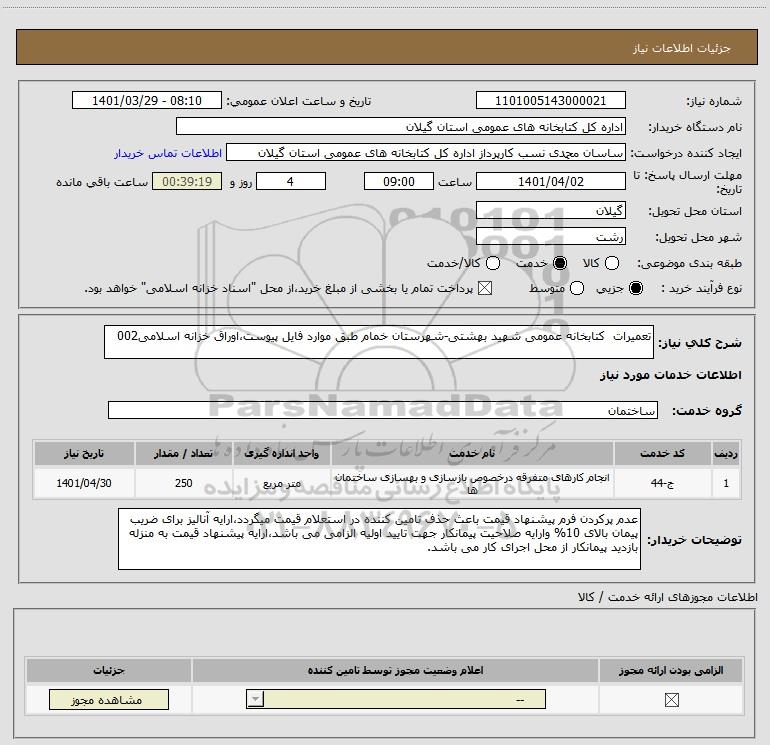Click the unit cell متر مربع
The height and width of the screenshot is (745, 770).
(282, 483)
